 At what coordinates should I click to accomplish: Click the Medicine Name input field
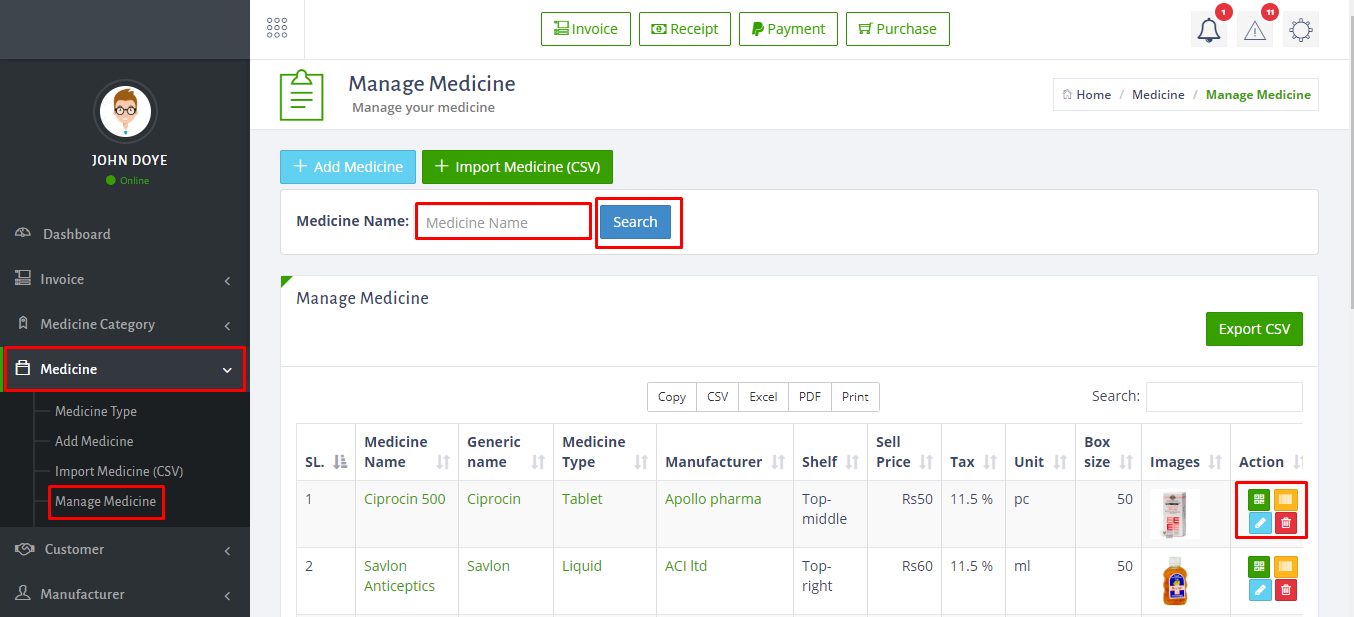[503, 222]
